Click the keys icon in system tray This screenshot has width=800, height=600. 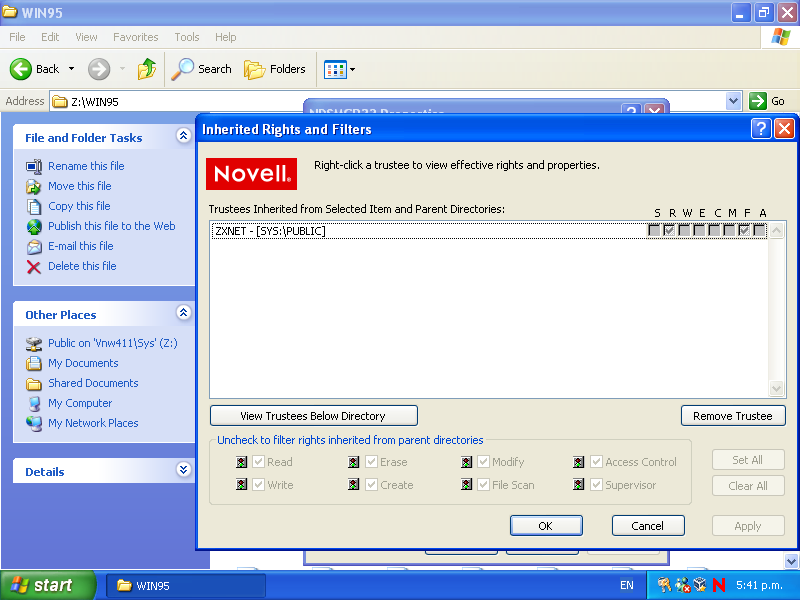click(664, 585)
